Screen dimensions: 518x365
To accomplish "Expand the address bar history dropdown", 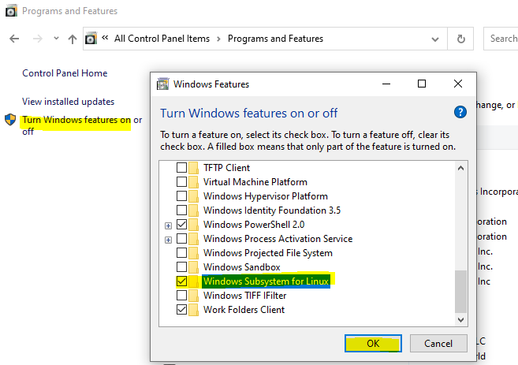I will (435, 39).
